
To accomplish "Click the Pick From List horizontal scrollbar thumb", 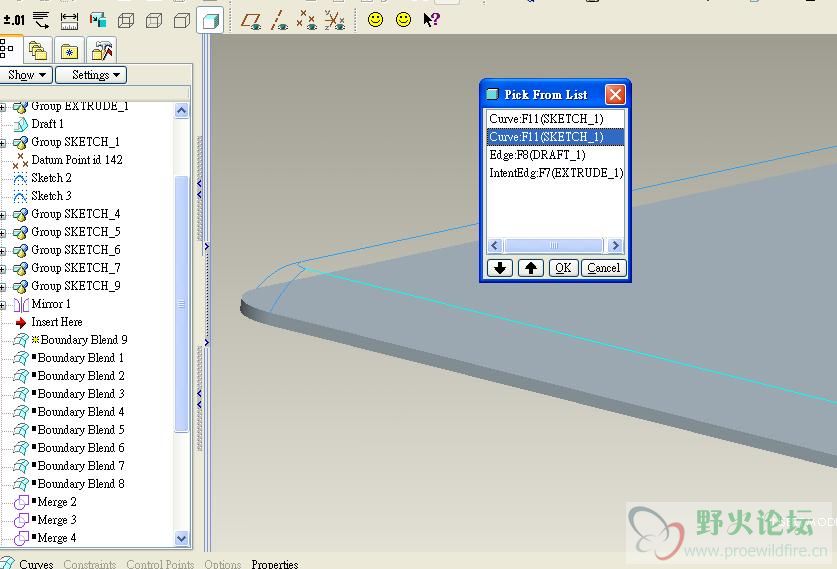I will [x=553, y=246].
